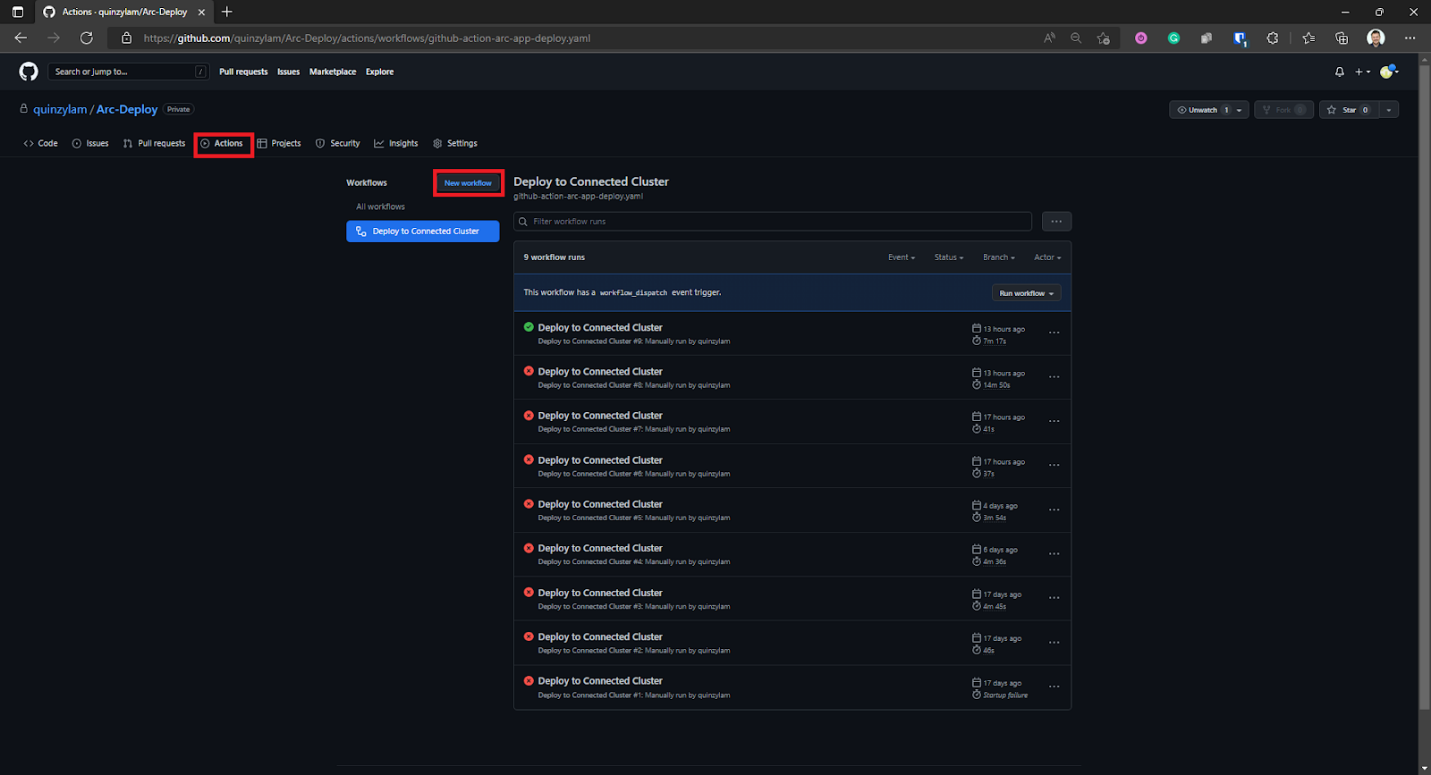Focus the GitHub Search or jump to field
Image resolution: width=1431 pixels, height=775 pixels.
(x=129, y=72)
